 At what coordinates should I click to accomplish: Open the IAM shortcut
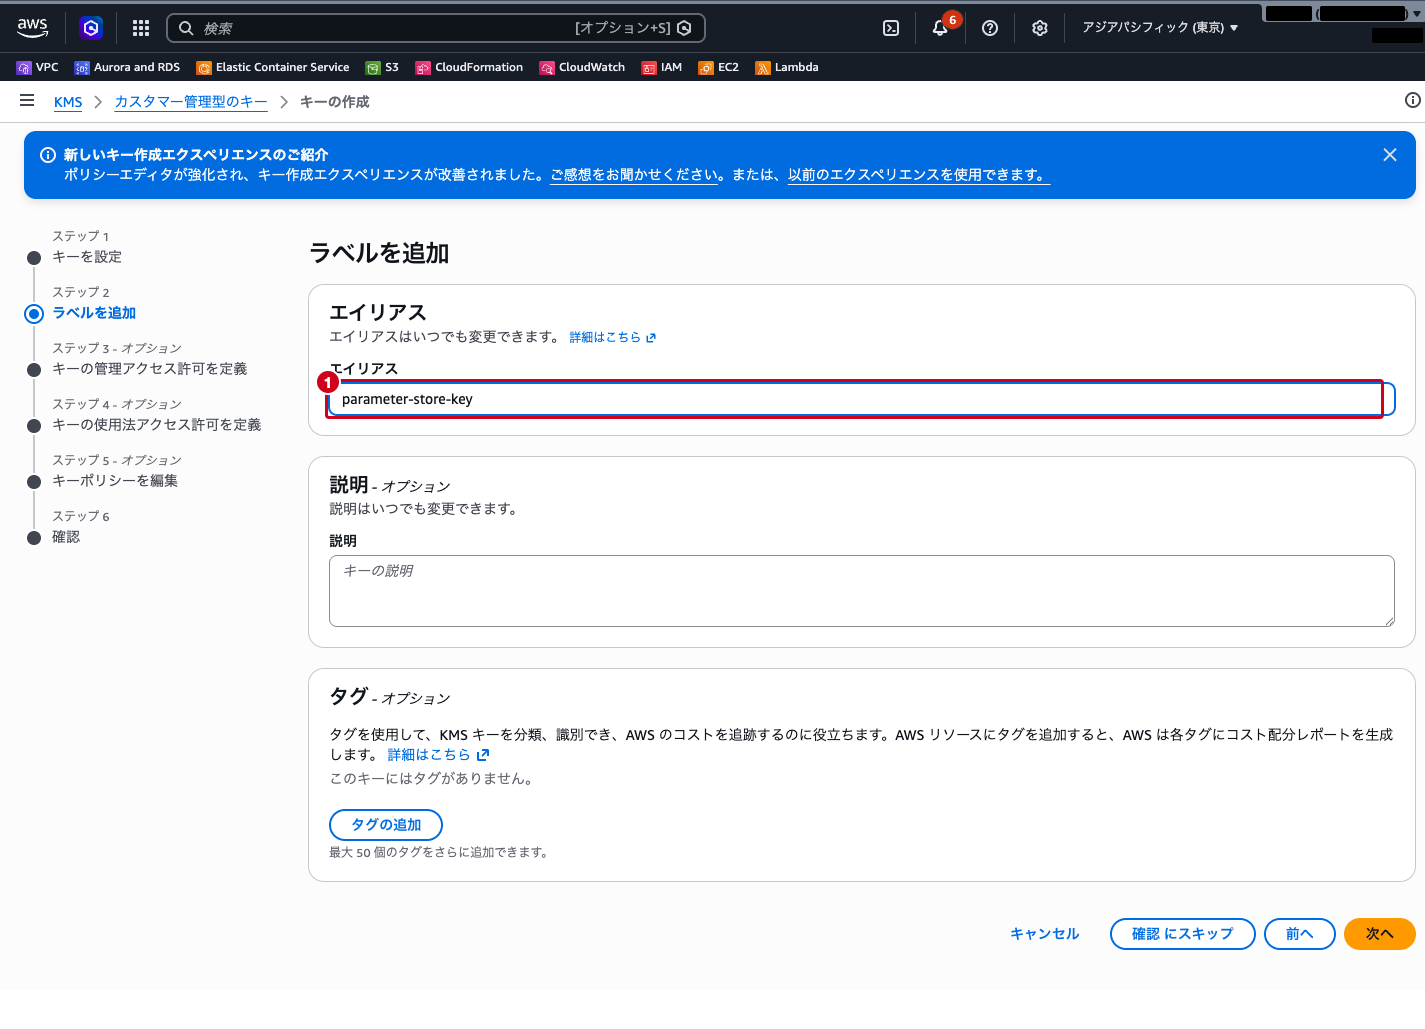point(662,67)
